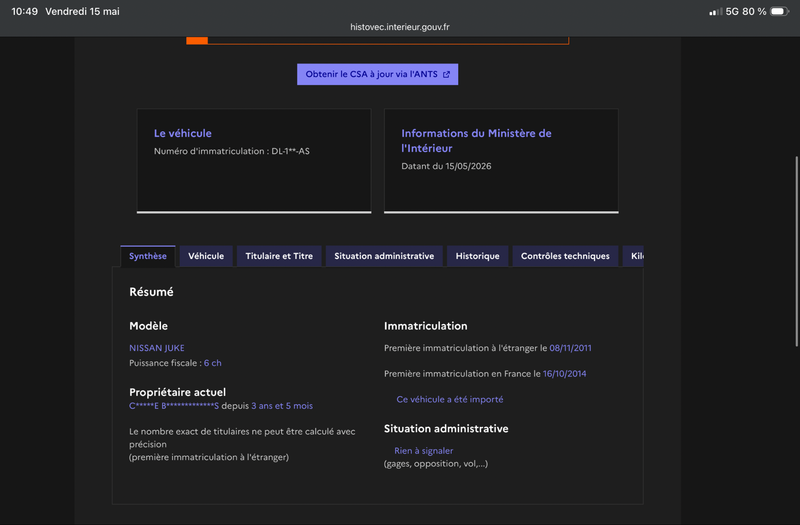Image resolution: width=800 pixels, height=525 pixels.
Task: Tap the cellular signal bars icon
Action: tap(715, 11)
